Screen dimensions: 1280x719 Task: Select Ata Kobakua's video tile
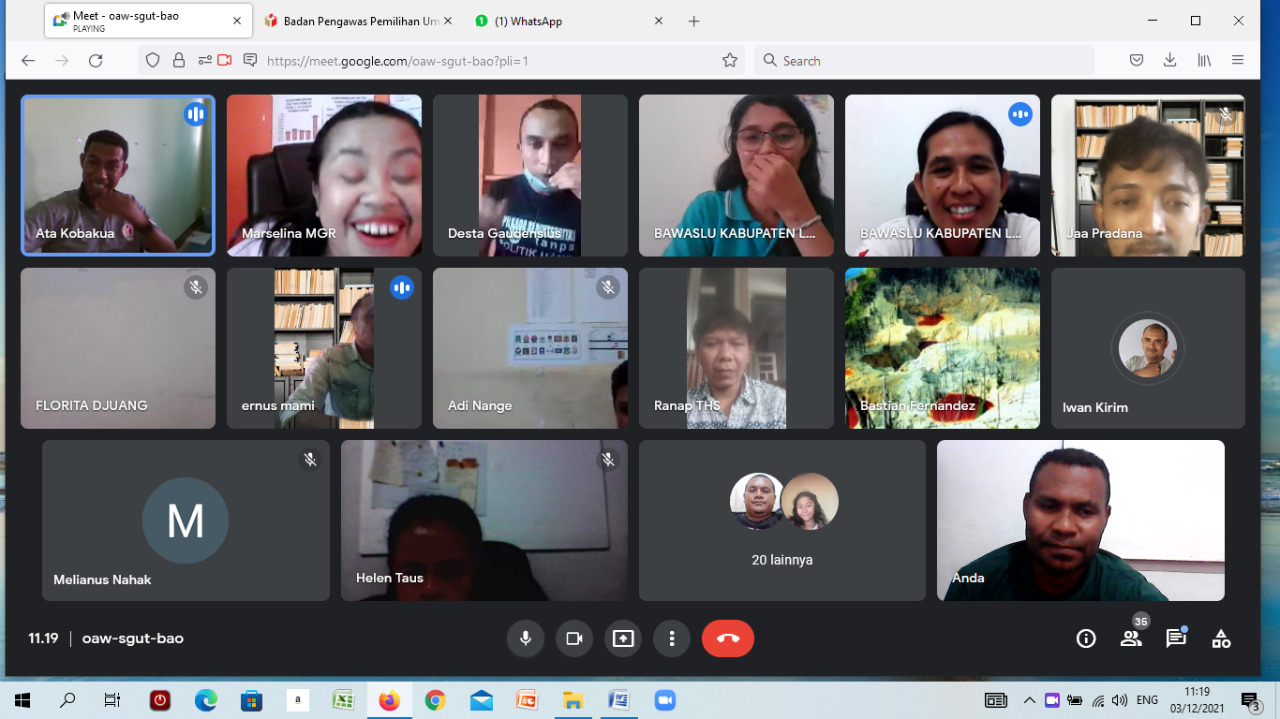point(118,175)
